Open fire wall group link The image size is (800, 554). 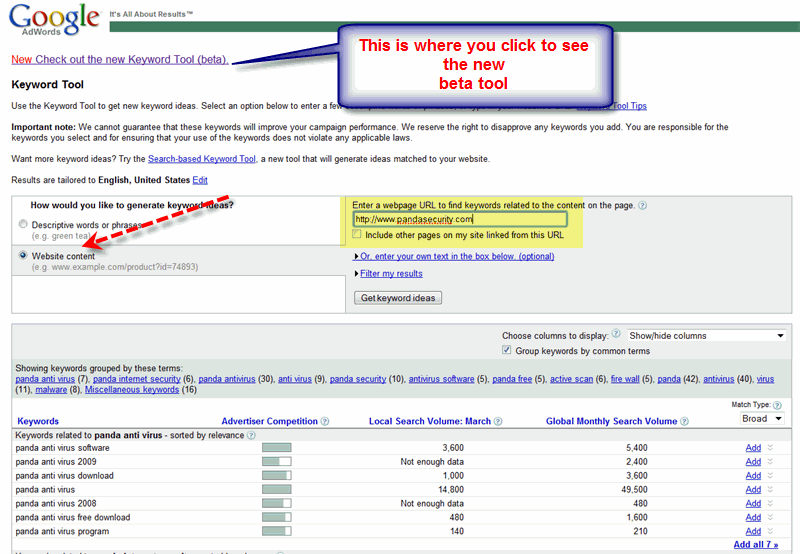625,379
